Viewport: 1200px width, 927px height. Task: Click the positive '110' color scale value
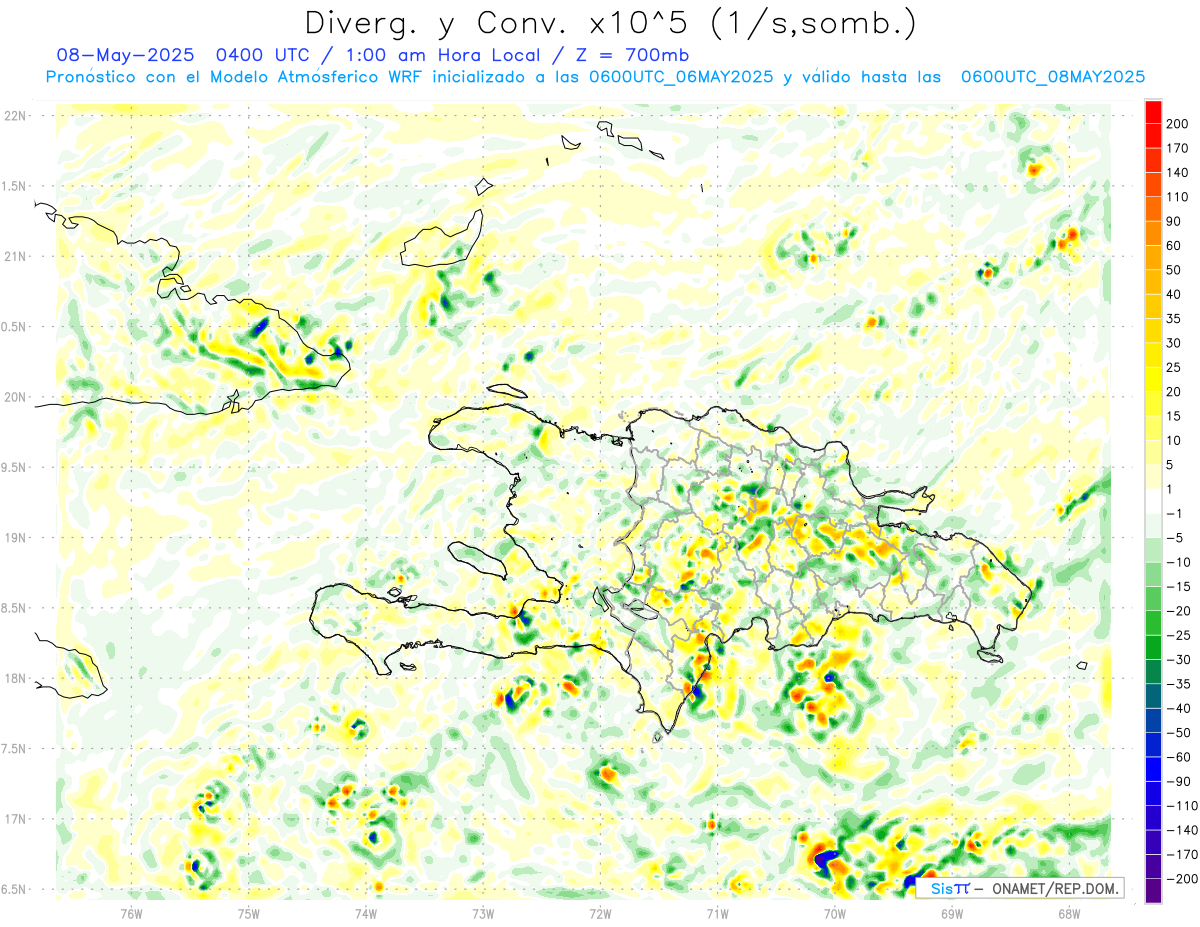click(x=1177, y=197)
